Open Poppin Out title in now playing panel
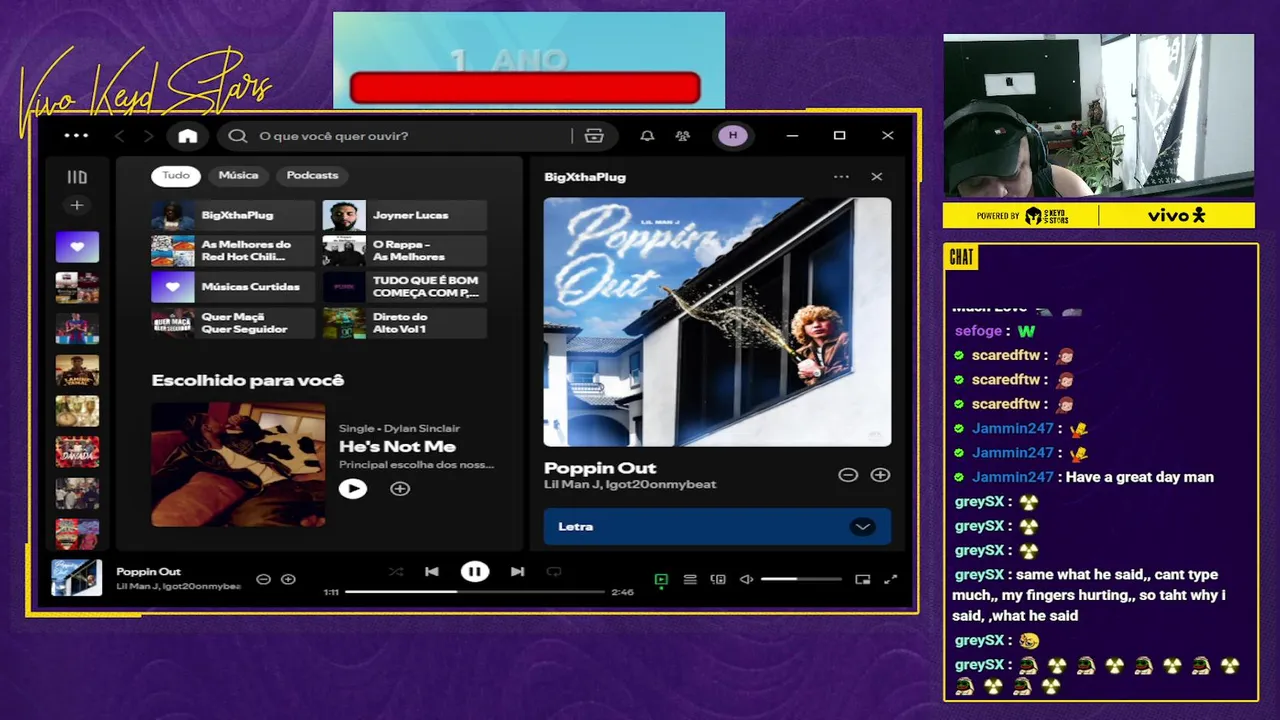Image resolution: width=1280 pixels, height=720 pixels. tap(600, 468)
